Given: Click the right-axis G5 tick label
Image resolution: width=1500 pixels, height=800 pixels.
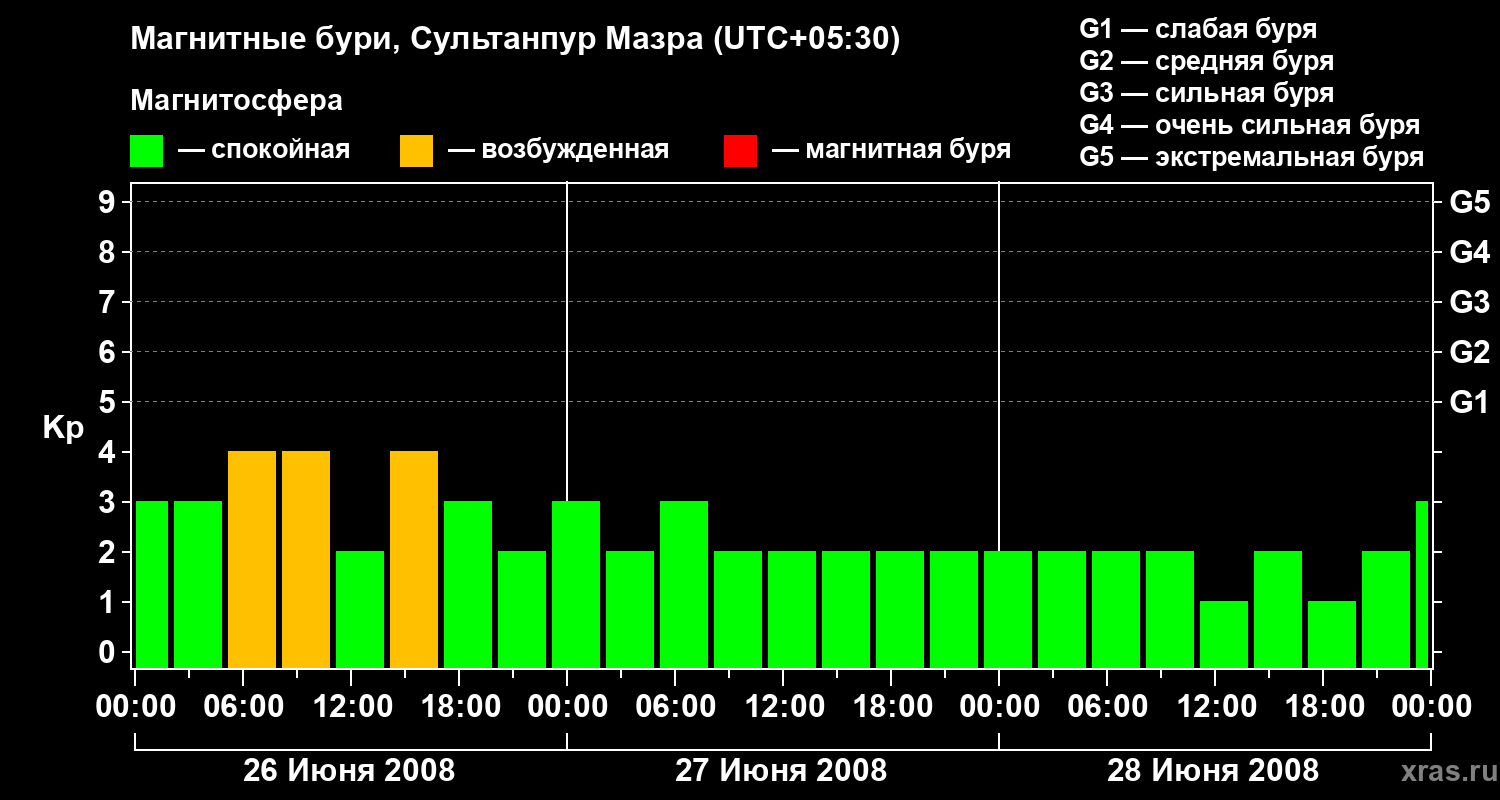Looking at the screenshot, I should point(1470,202).
